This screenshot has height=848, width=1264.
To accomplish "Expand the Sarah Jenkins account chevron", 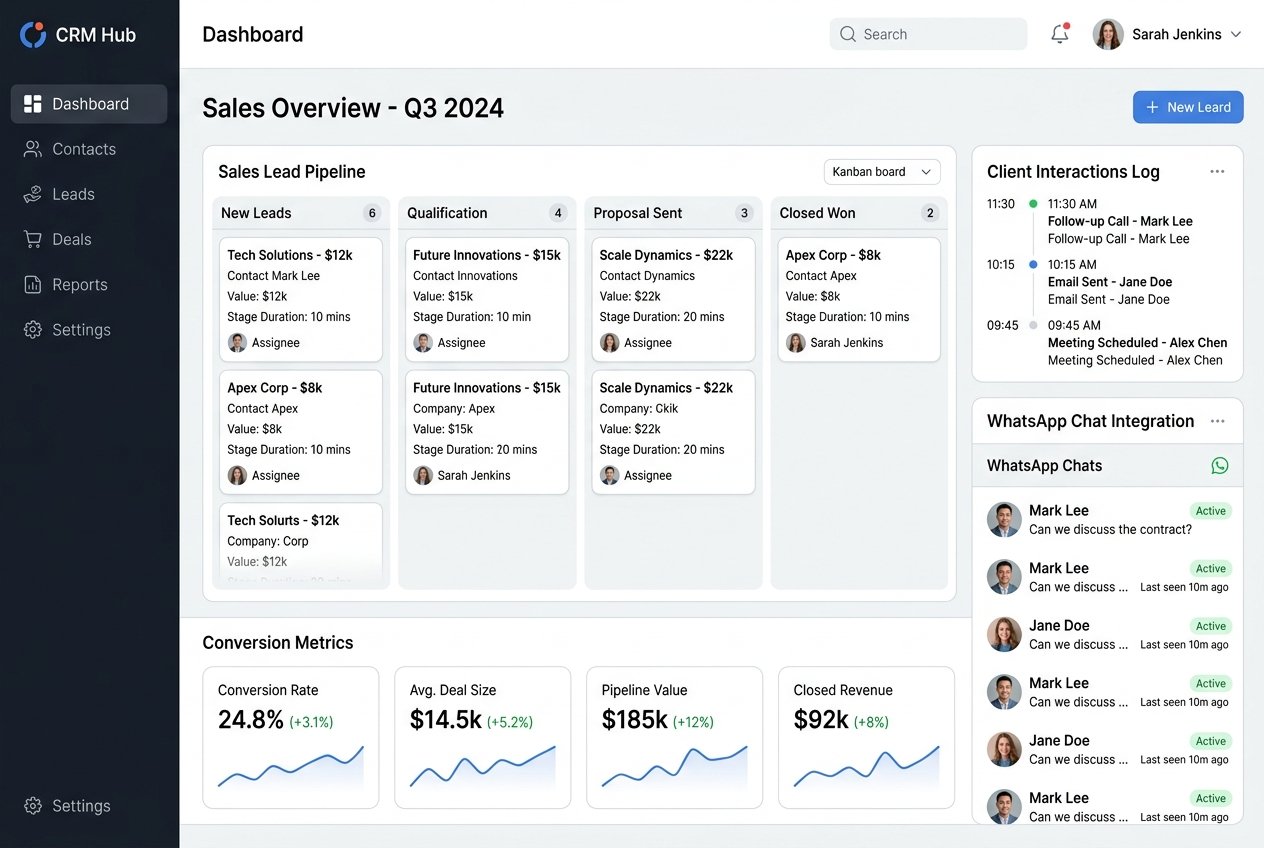I will pos(1235,34).
